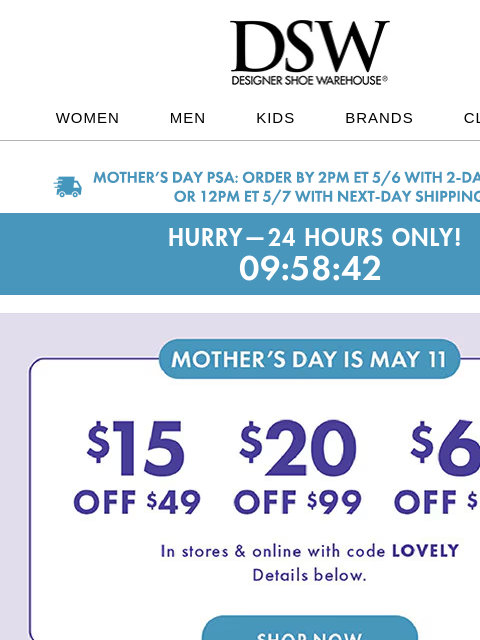The image size is (480, 640).
Task: Click the Details below text
Action: coord(309,575)
